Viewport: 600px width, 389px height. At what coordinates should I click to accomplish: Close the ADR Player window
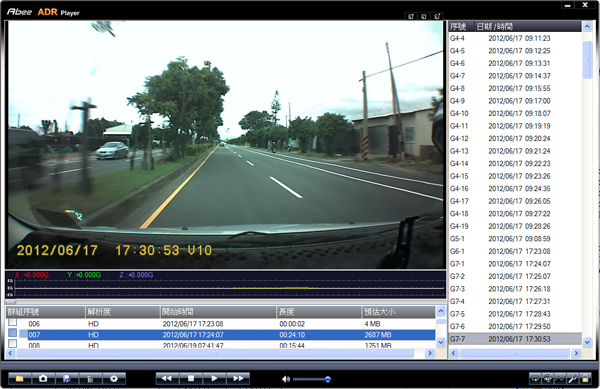(585, 5)
